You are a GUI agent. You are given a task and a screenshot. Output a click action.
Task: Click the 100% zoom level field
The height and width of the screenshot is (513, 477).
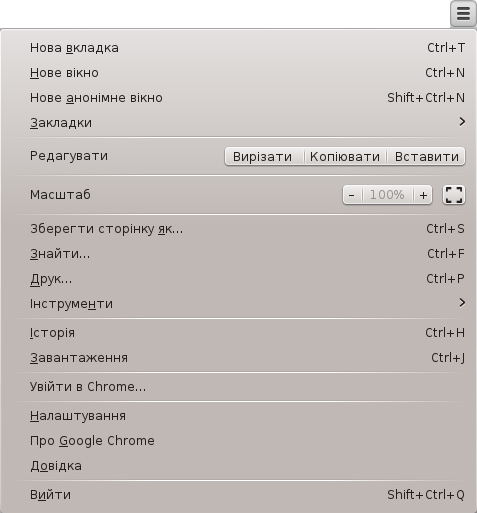coord(387,195)
